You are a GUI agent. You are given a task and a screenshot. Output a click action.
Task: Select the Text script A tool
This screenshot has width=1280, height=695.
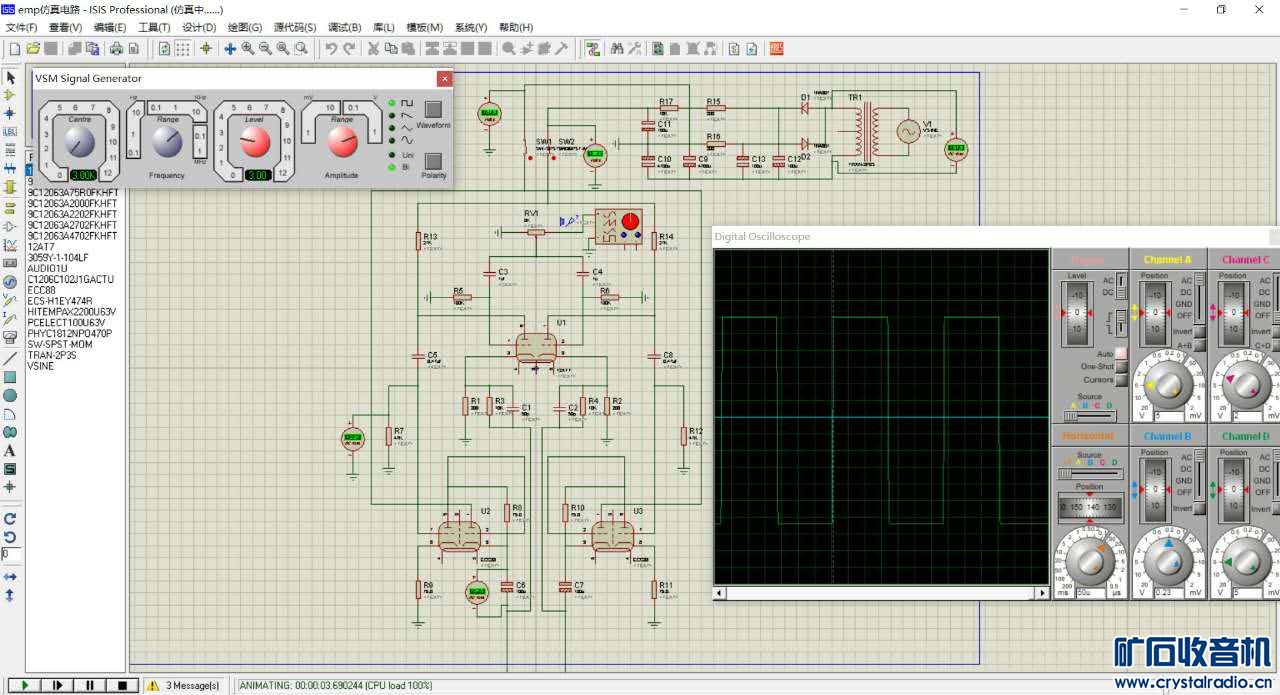coord(10,451)
